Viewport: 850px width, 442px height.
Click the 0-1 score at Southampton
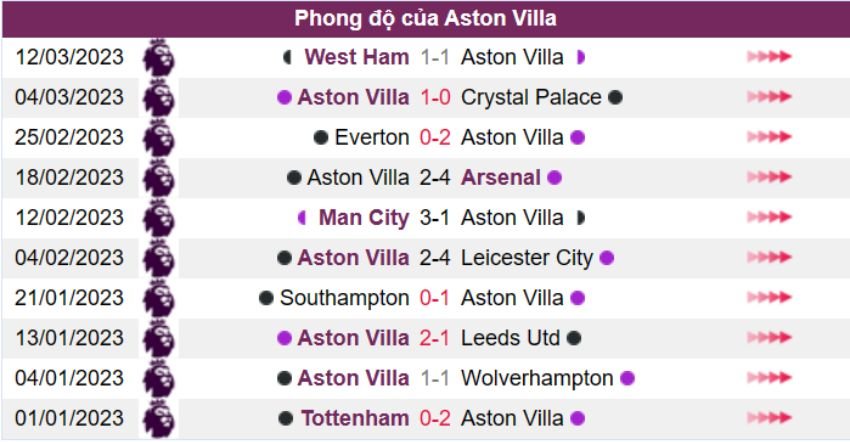435,298
